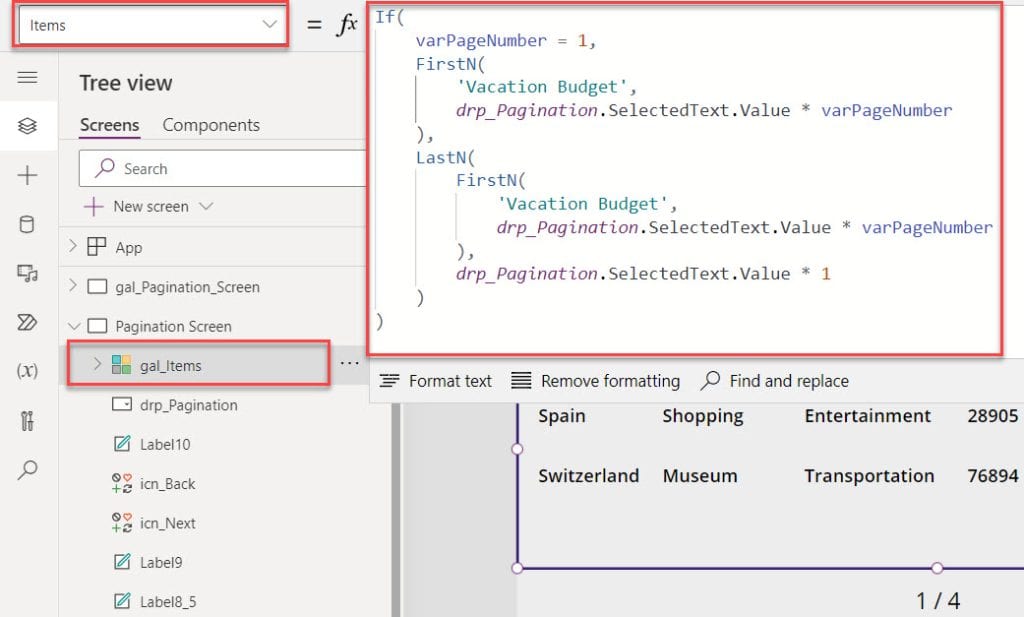Click the 1 / 4 page indicator

[938, 601]
